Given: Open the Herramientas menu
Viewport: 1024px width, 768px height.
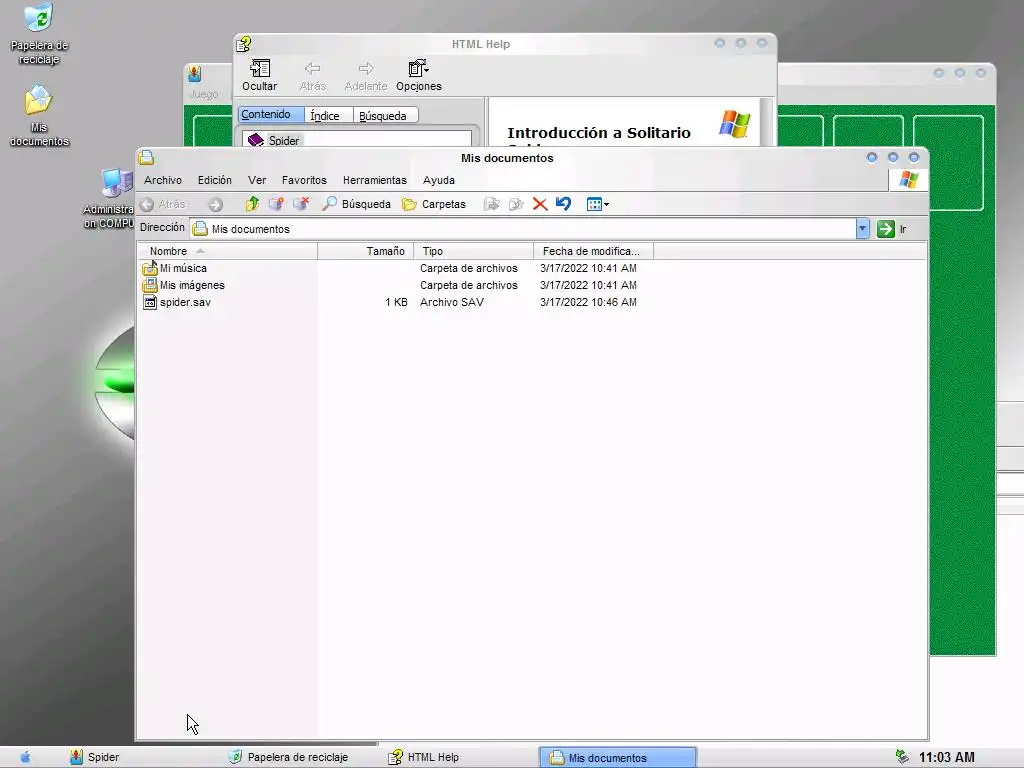Looking at the screenshot, I should (x=375, y=180).
